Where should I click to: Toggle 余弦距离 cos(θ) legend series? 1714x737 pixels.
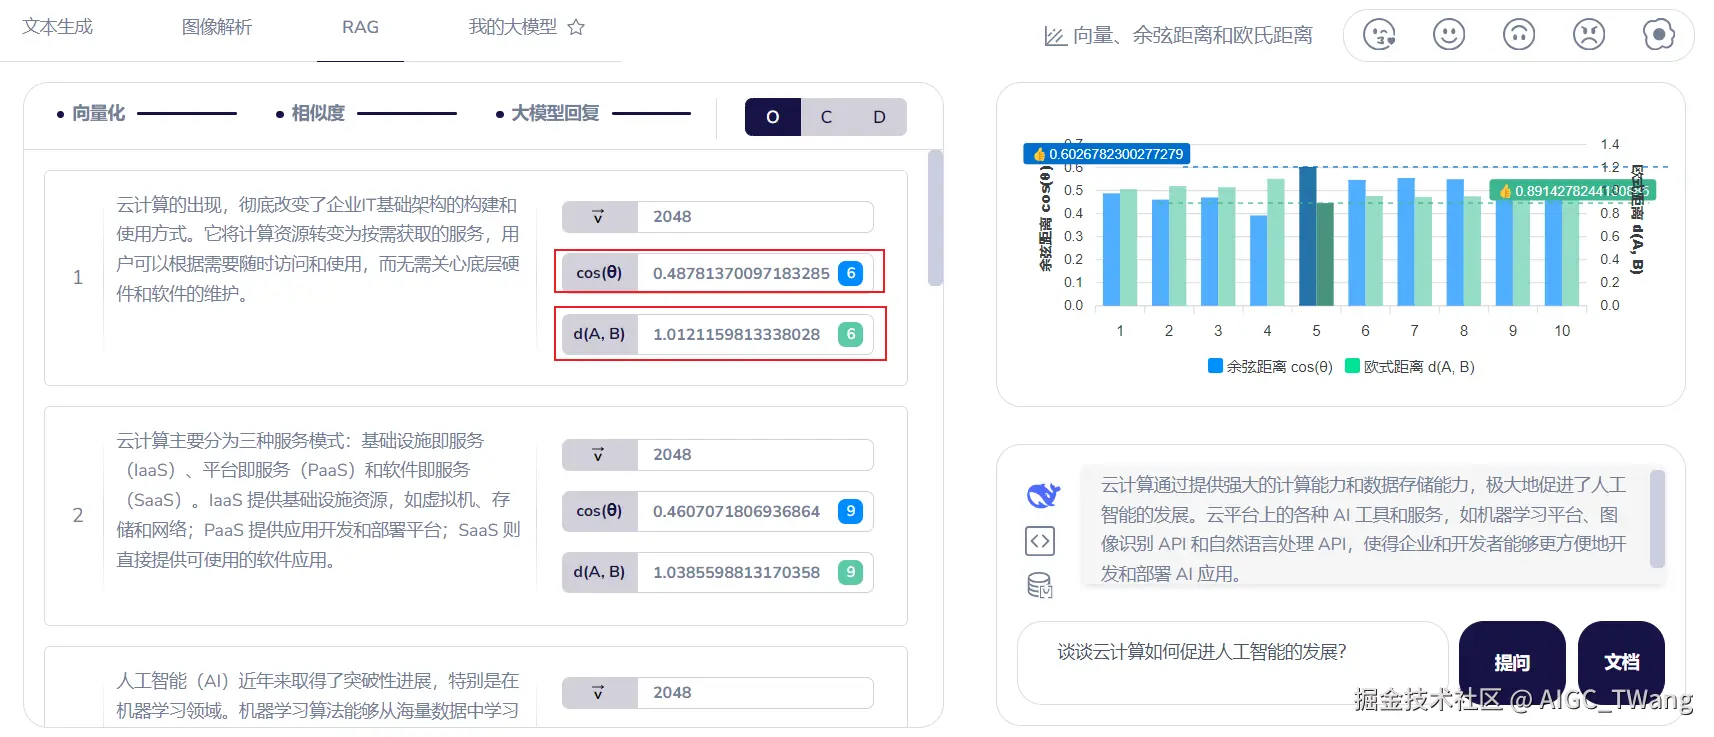click(x=1271, y=367)
